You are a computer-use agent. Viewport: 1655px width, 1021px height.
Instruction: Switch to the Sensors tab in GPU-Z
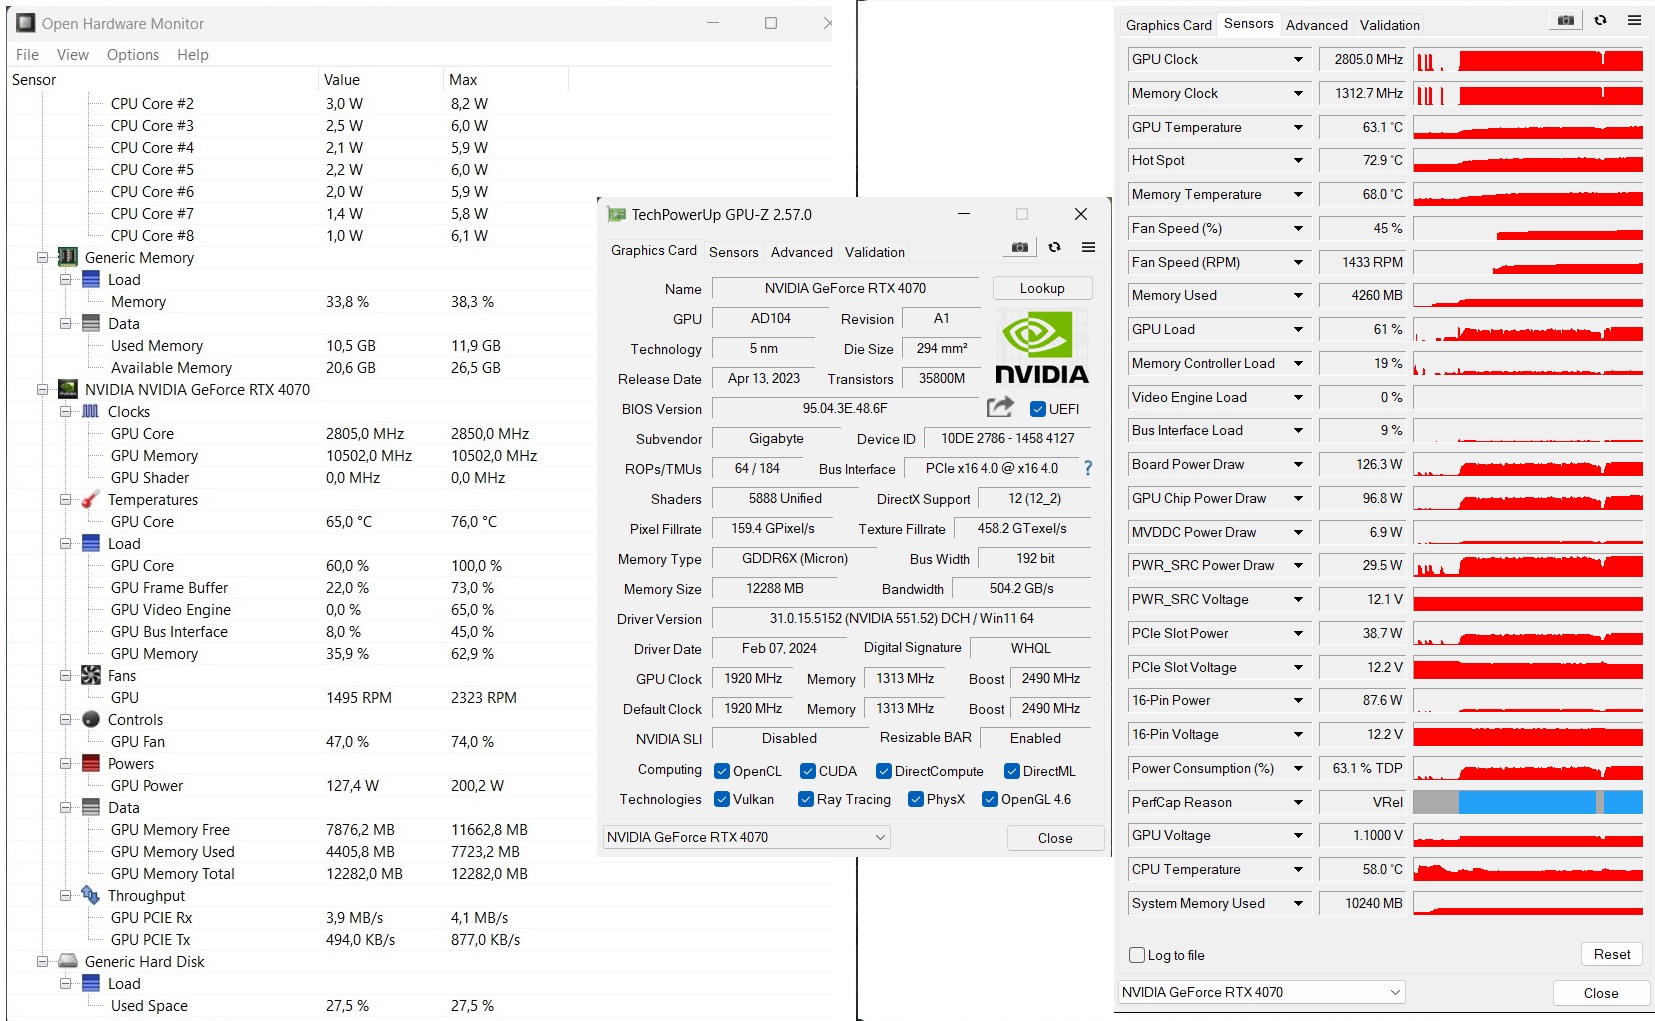tap(734, 252)
